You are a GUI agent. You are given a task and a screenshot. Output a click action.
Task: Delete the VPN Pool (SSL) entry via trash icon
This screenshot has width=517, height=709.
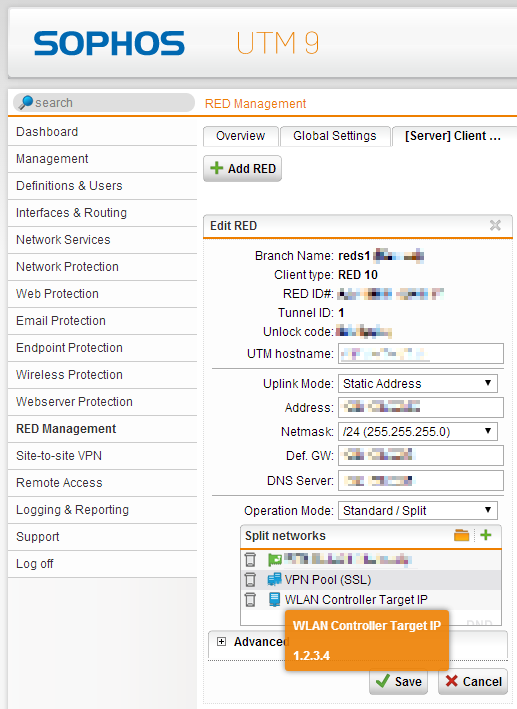coord(250,579)
